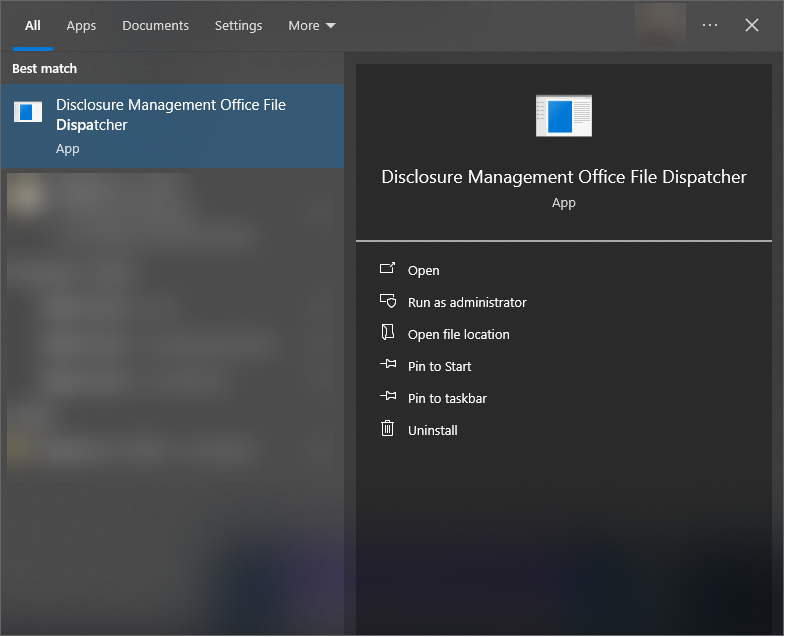Click the Open file location folder icon
This screenshot has width=785, height=637.
[x=388, y=332]
